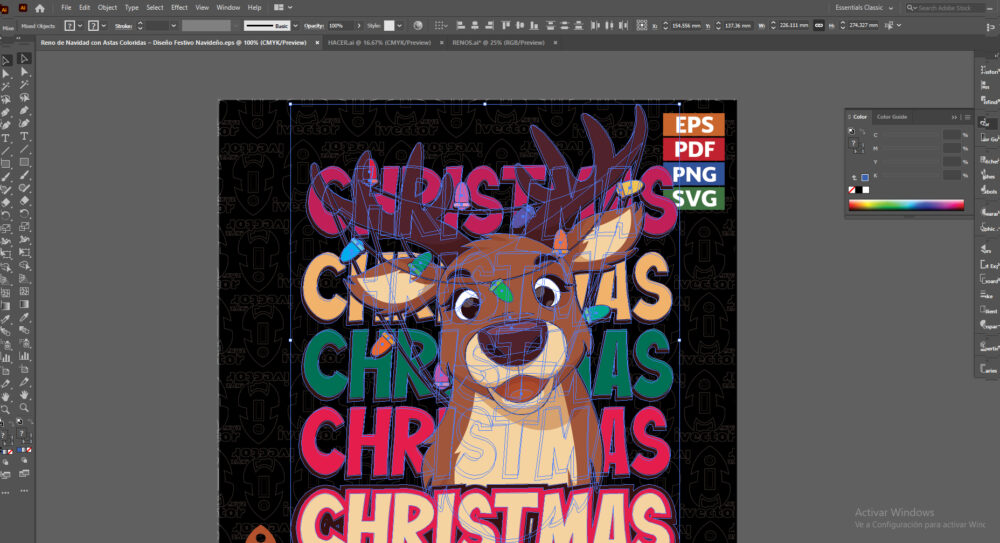Viewport: 1000px width, 543px height.
Task: Click the H height value field
Action: tap(862, 26)
